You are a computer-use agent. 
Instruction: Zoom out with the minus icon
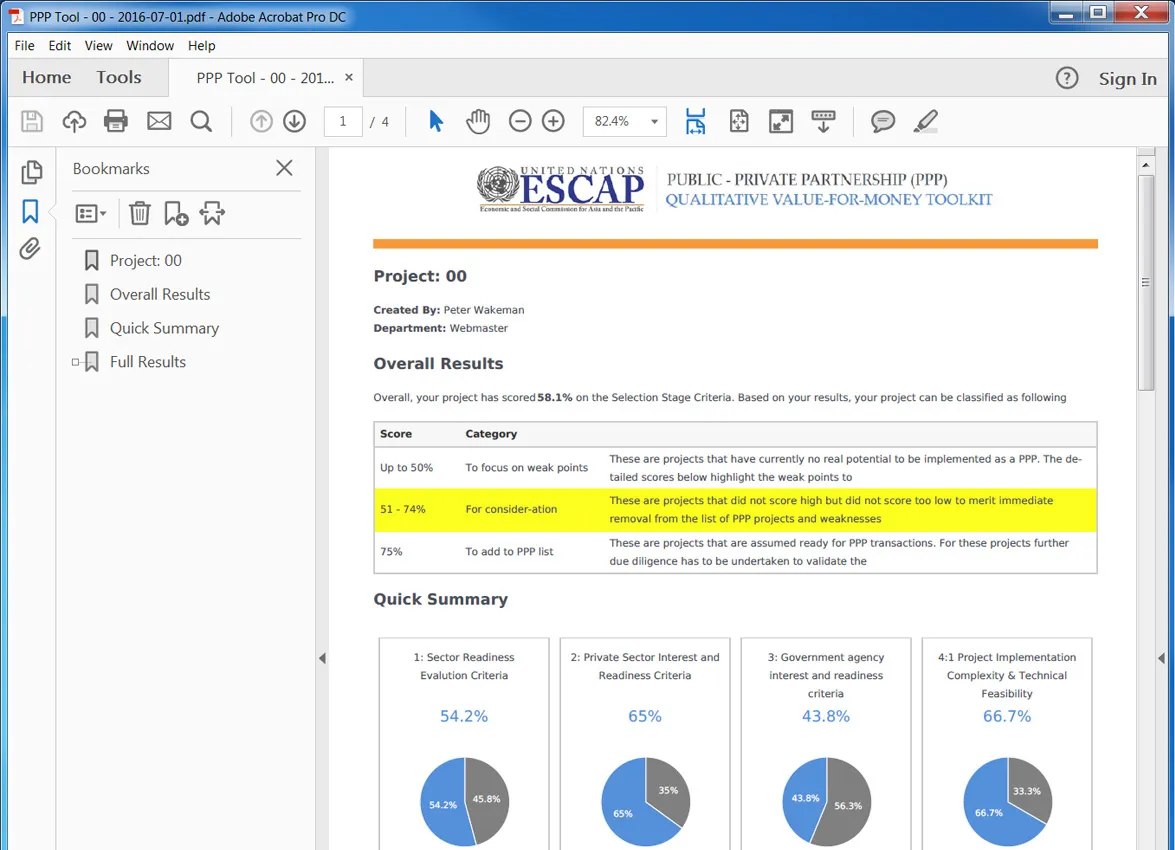pyautogui.click(x=519, y=121)
